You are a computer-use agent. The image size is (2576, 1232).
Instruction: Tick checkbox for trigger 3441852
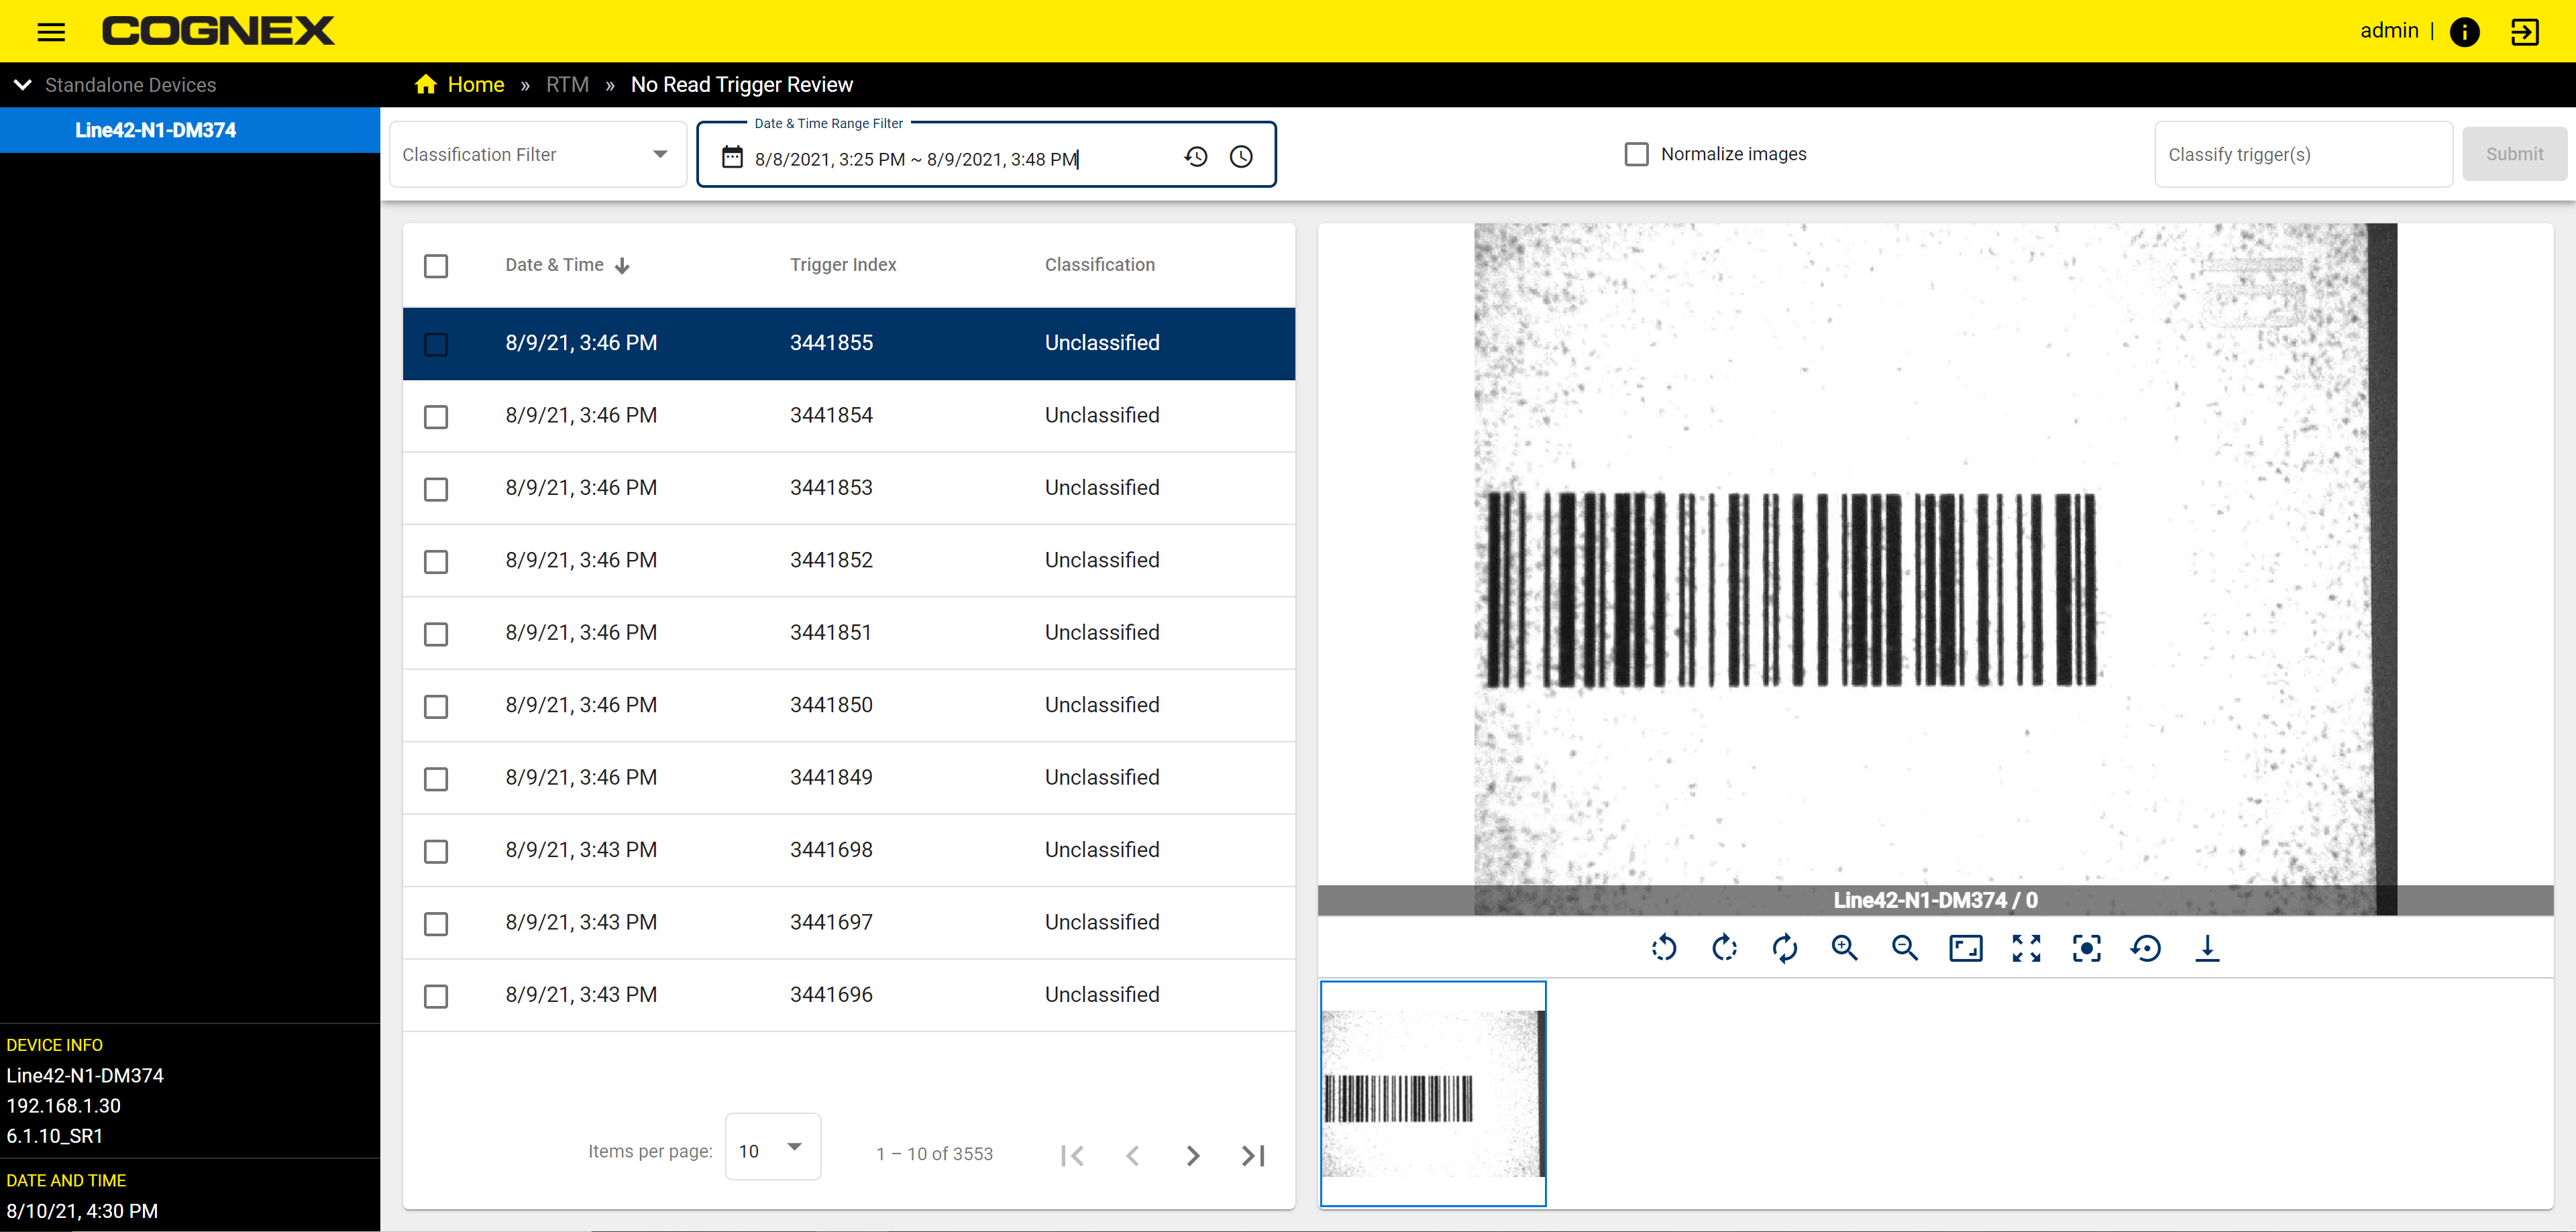(436, 561)
